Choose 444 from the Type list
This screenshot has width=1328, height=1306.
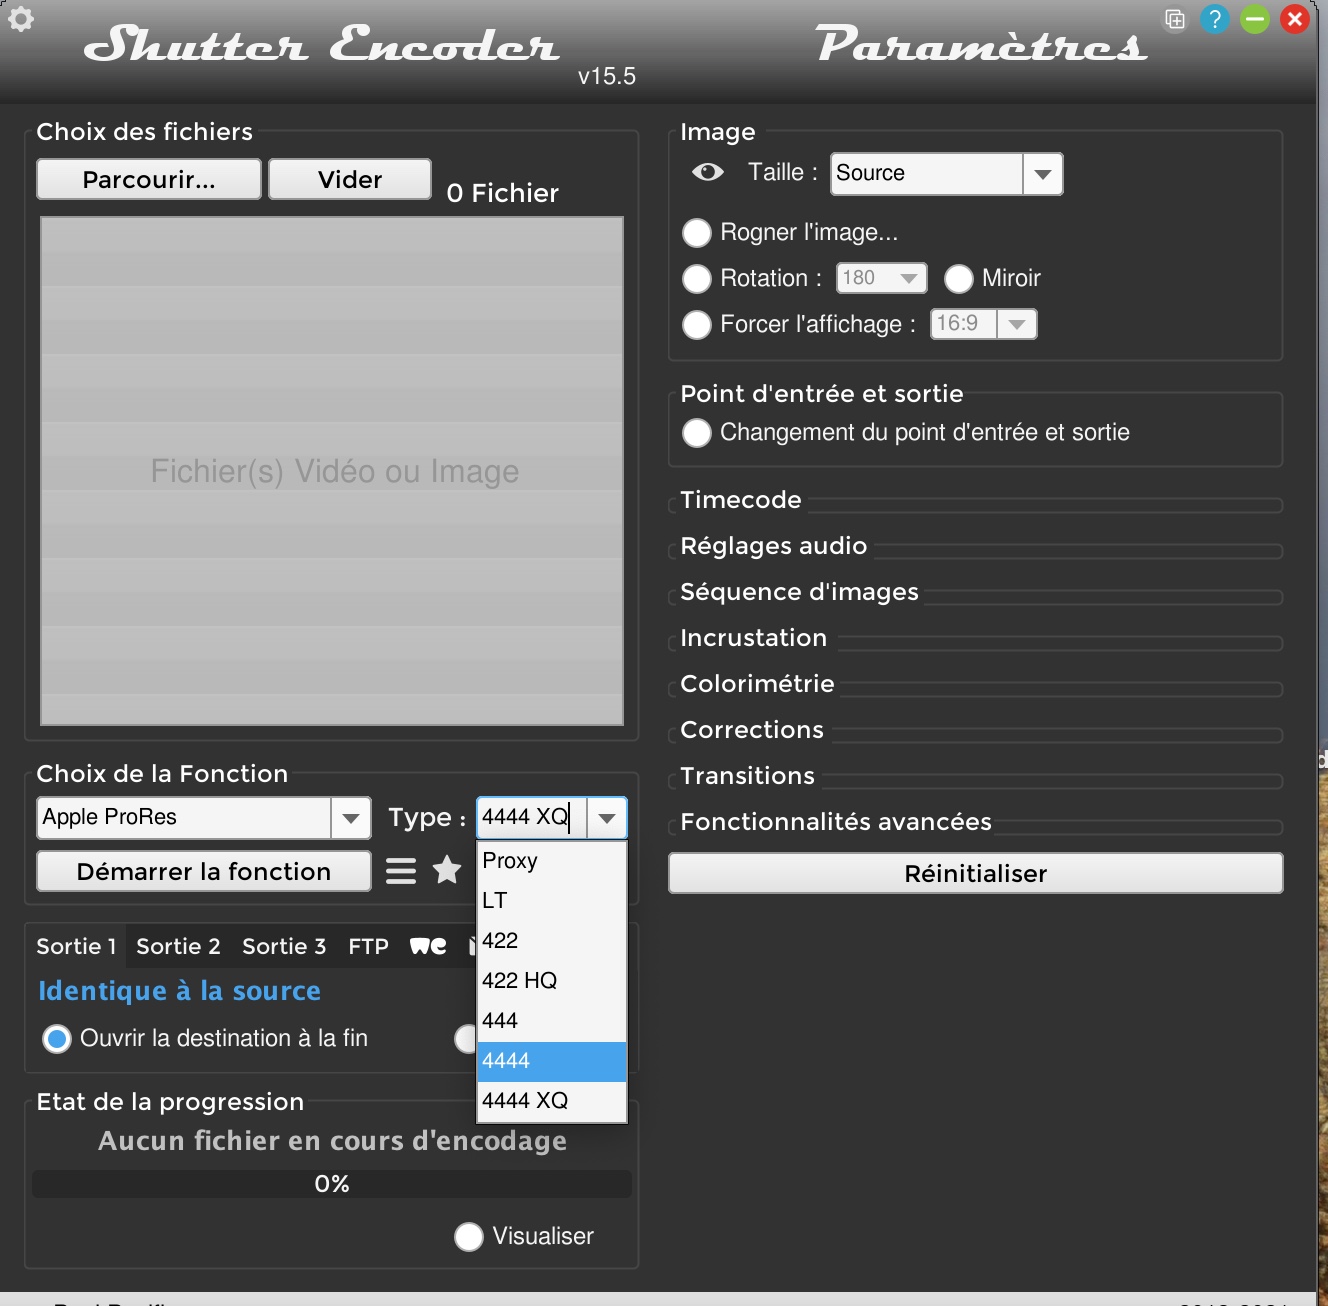point(552,1021)
